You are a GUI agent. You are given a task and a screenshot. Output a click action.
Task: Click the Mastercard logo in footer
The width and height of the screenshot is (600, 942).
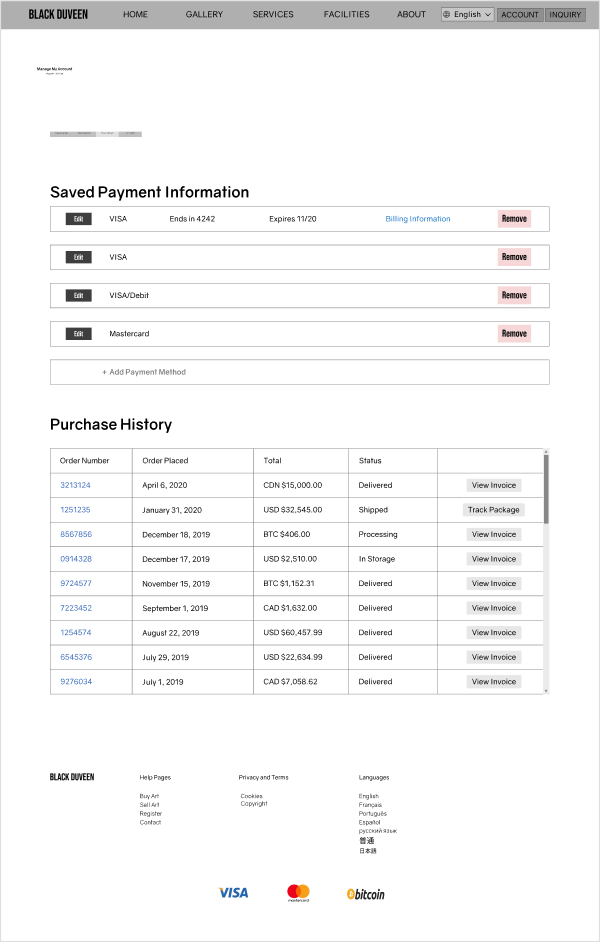pos(298,893)
